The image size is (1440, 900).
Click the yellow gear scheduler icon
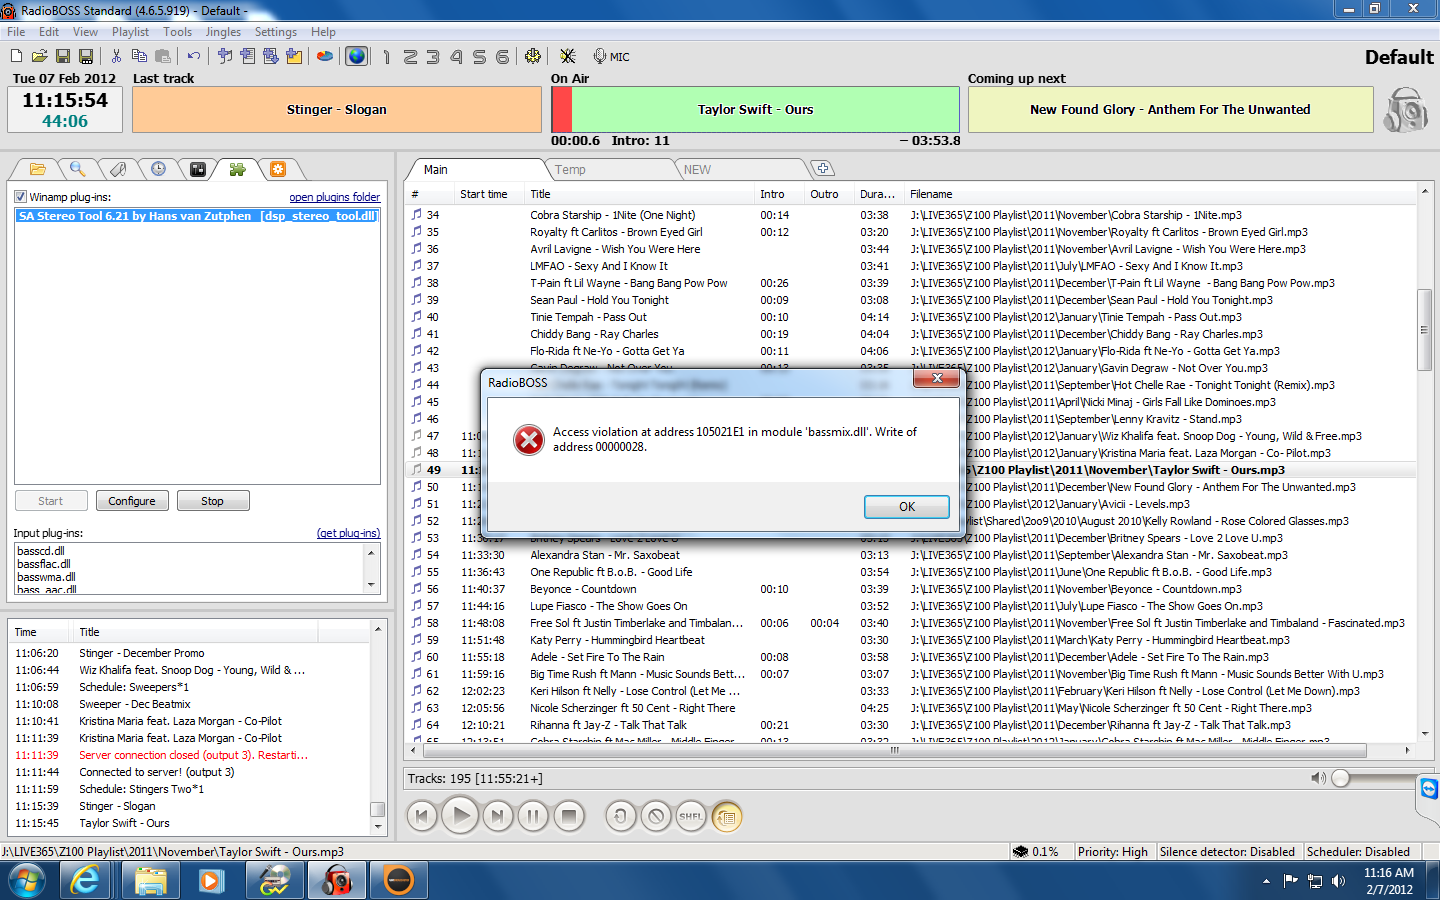pyautogui.click(x=533, y=56)
